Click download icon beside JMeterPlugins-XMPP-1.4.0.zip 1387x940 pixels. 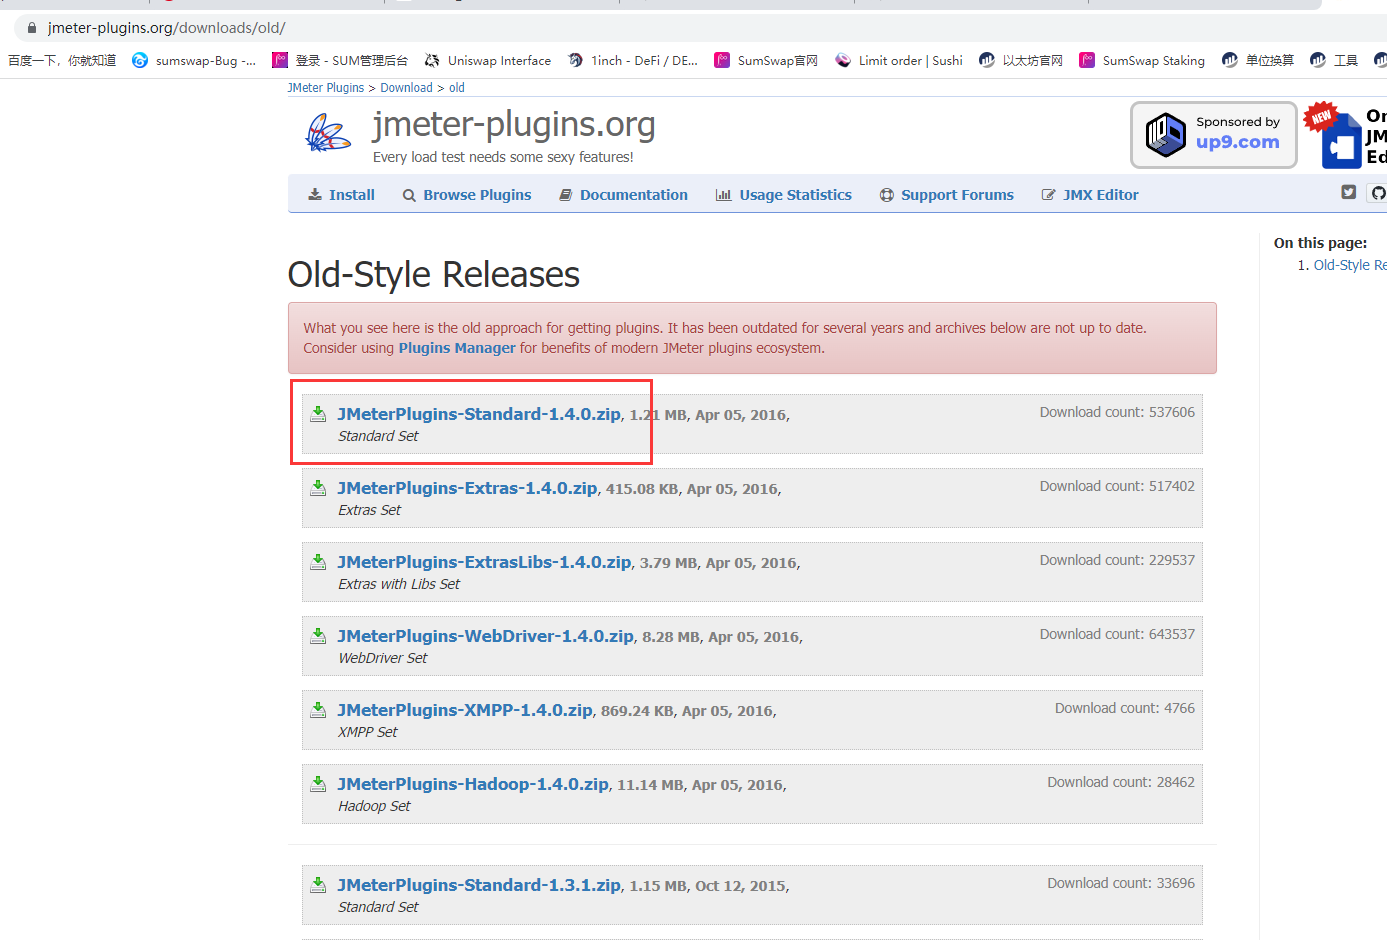(318, 710)
